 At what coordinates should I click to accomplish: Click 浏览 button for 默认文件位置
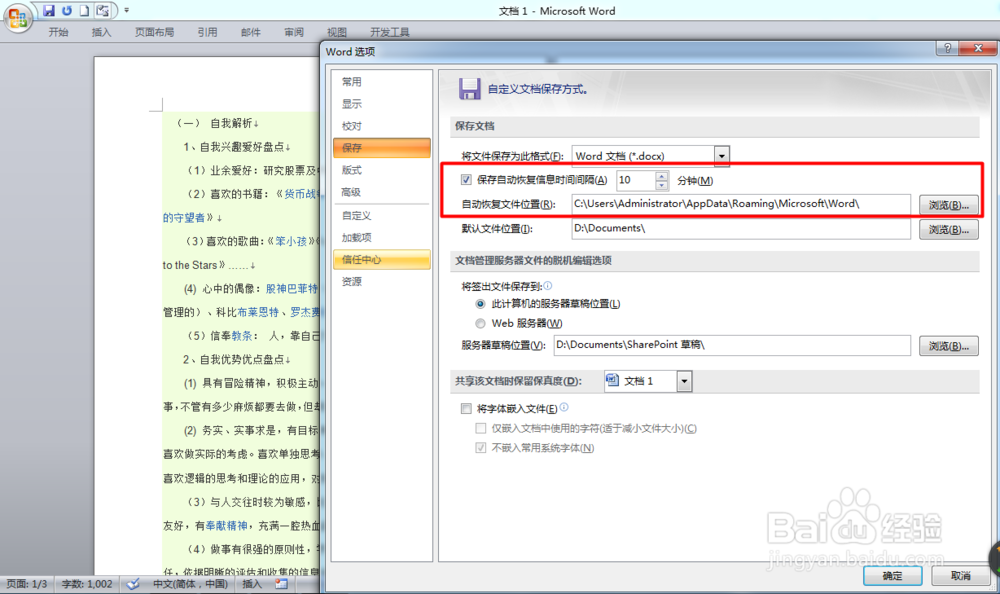948,229
